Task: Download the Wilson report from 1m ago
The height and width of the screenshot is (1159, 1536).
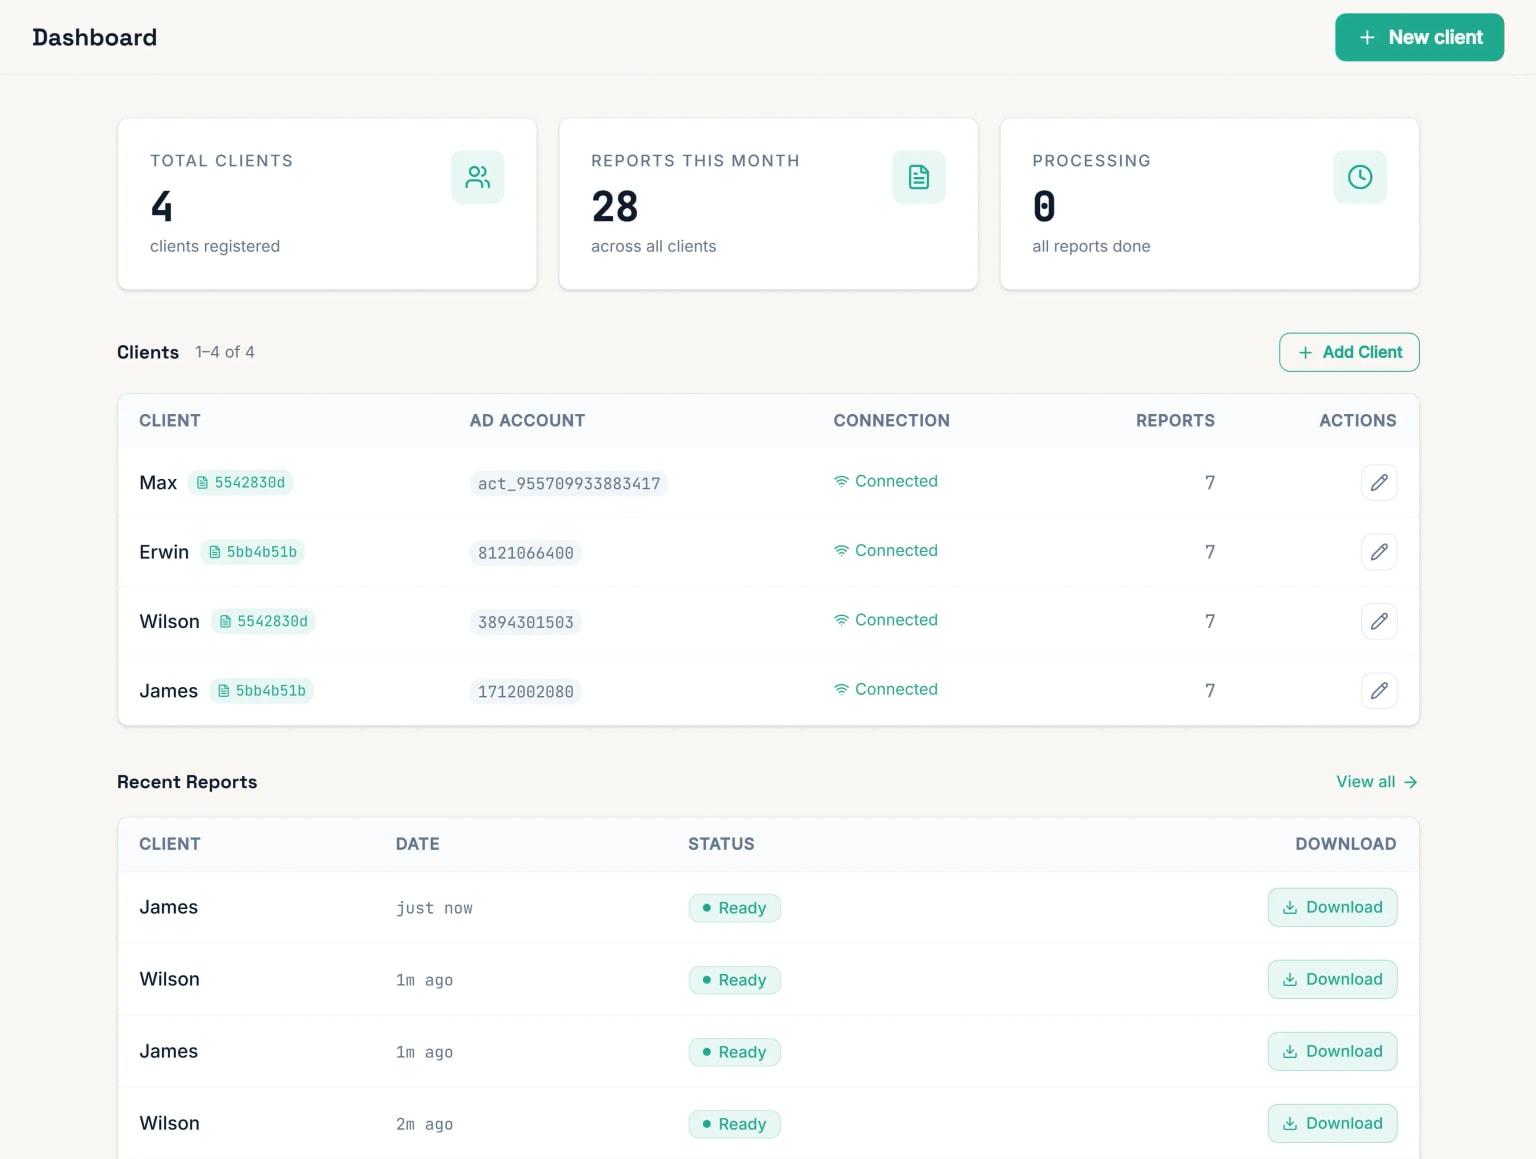Action: [x=1332, y=979]
